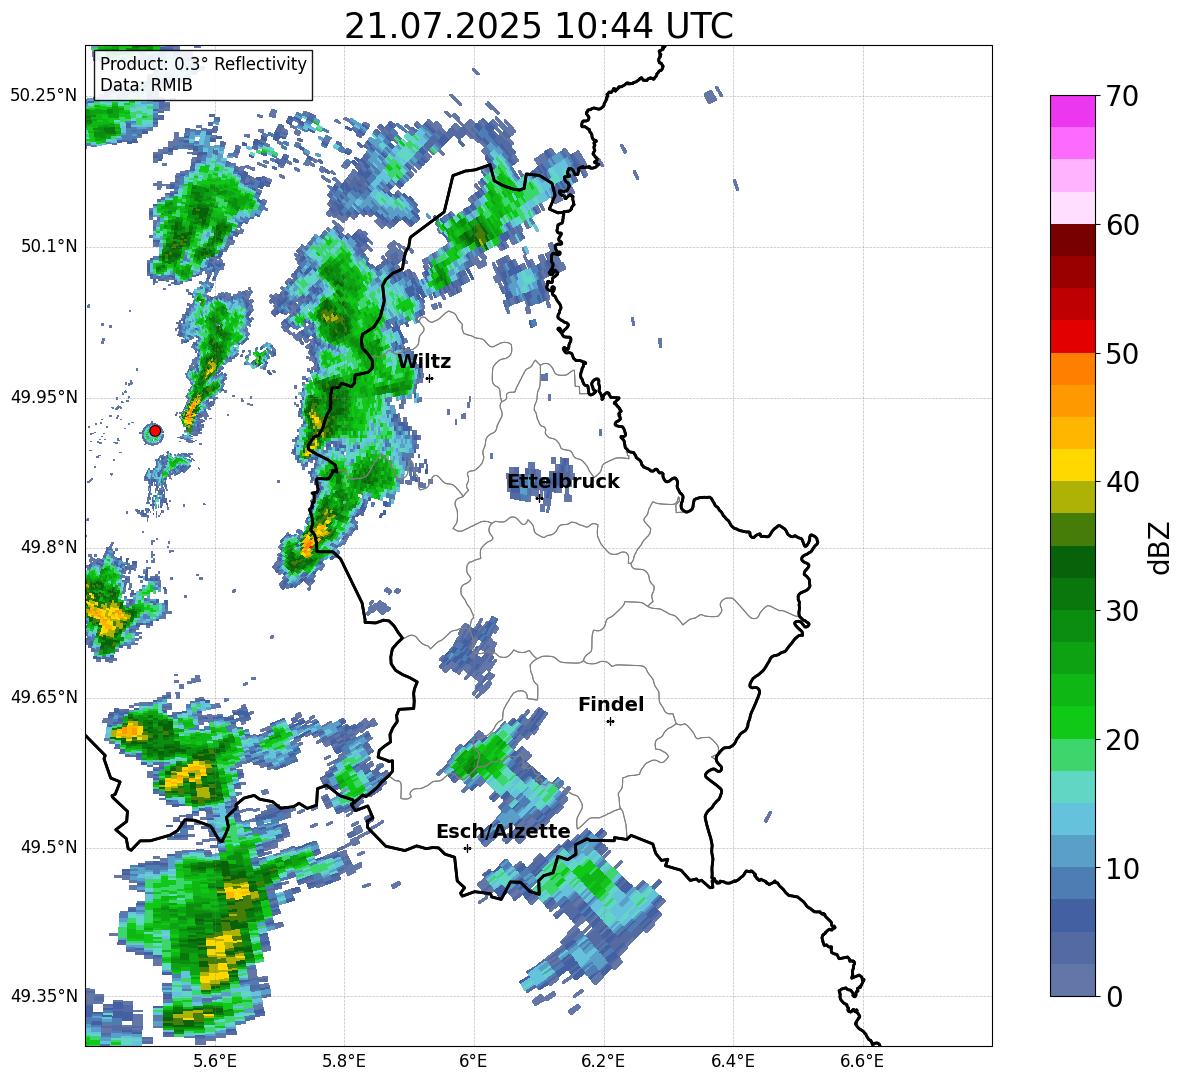Click the colorbar tick value 0
The width and height of the screenshot is (1184, 1081).
[x=1114, y=996]
